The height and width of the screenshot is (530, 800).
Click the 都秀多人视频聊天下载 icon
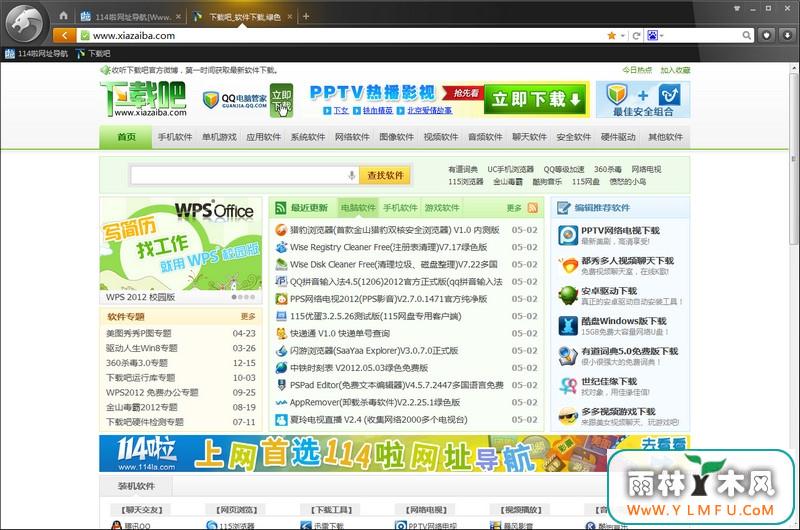[x=567, y=266]
